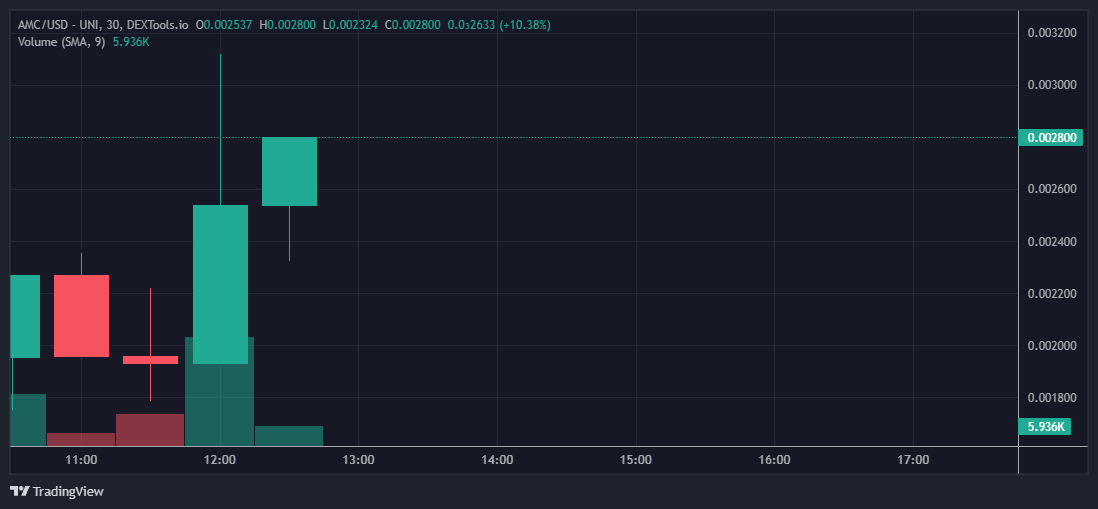1098x509 pixels.
Task: Click the green volume bar at 12:30
Action: point(289,435)
